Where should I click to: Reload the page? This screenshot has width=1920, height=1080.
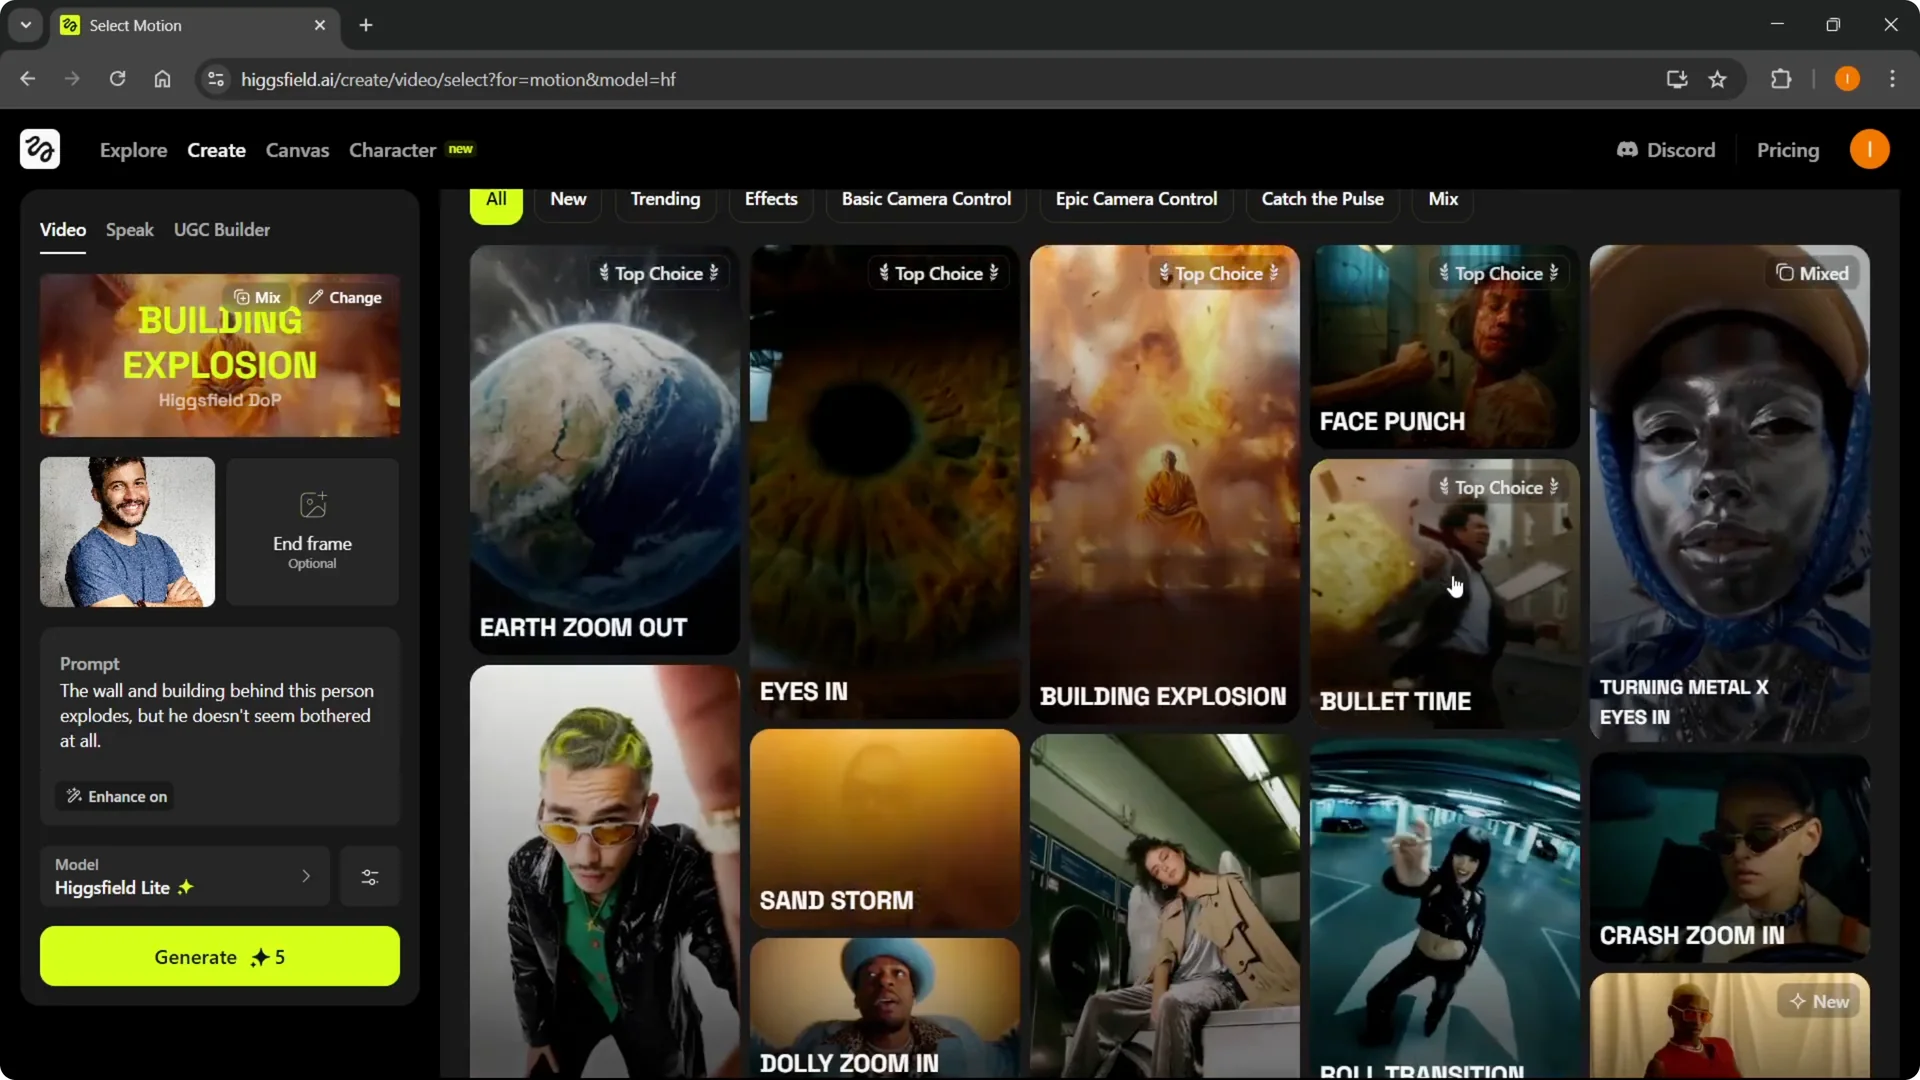[117, 79]
